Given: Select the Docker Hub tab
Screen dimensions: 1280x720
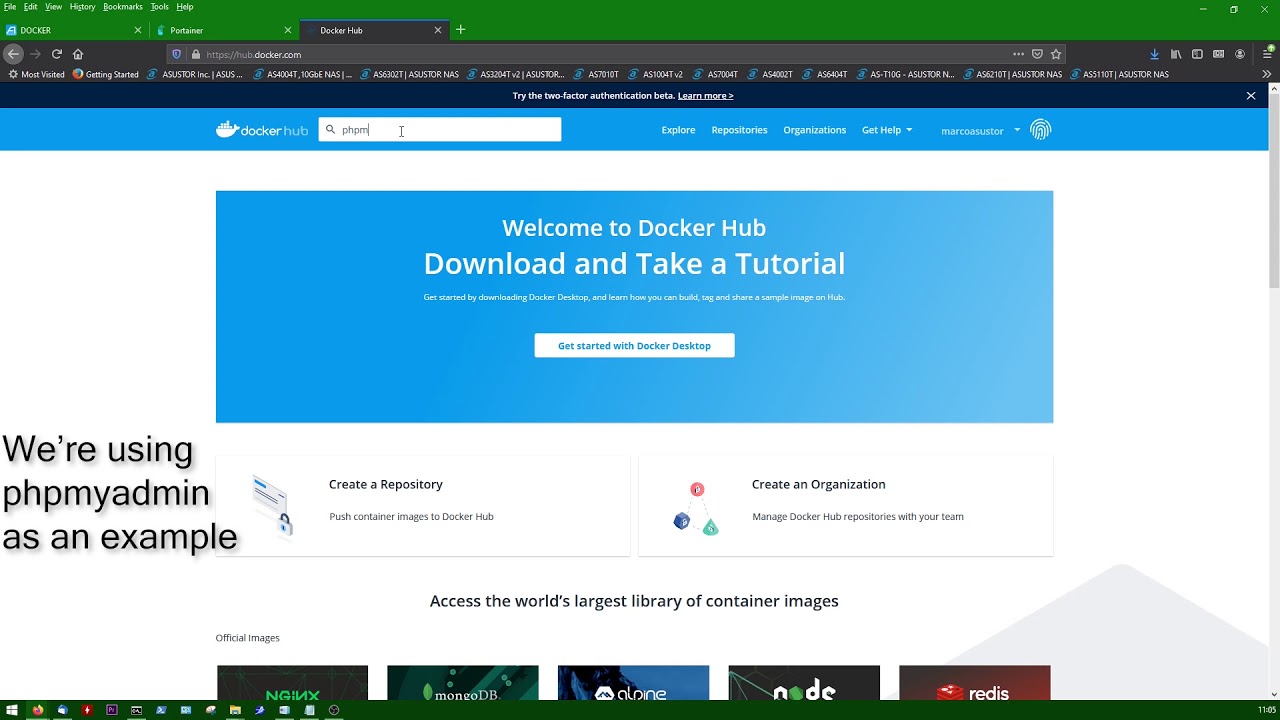Looking at the screenshot, I should (375, 30).
